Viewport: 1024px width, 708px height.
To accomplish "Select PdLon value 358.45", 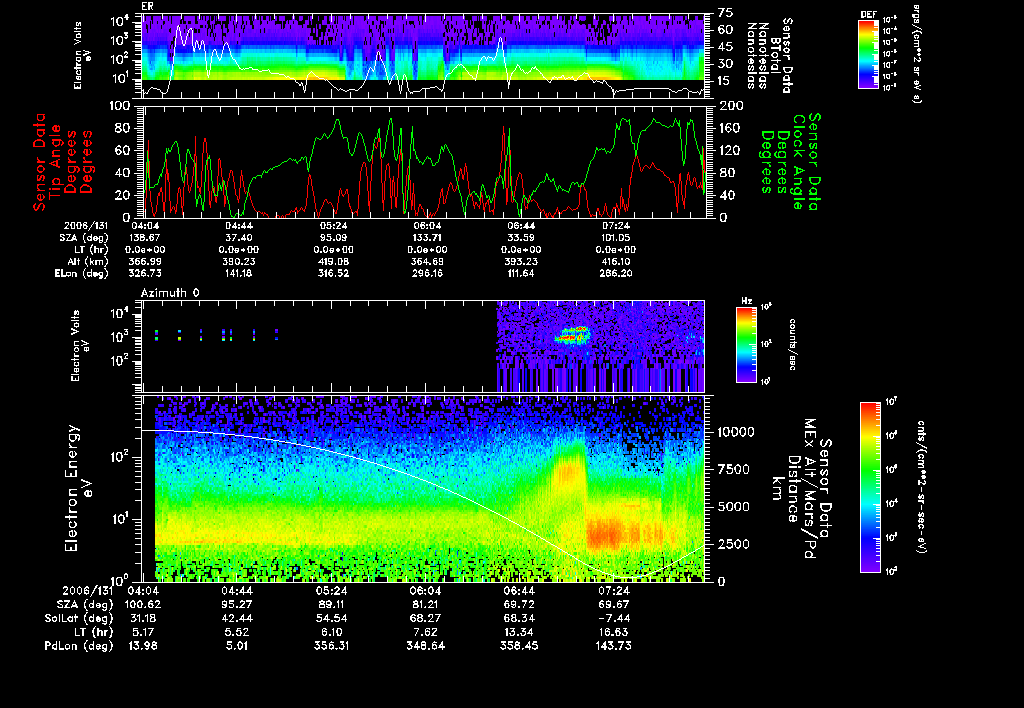I will pos(519,646).
